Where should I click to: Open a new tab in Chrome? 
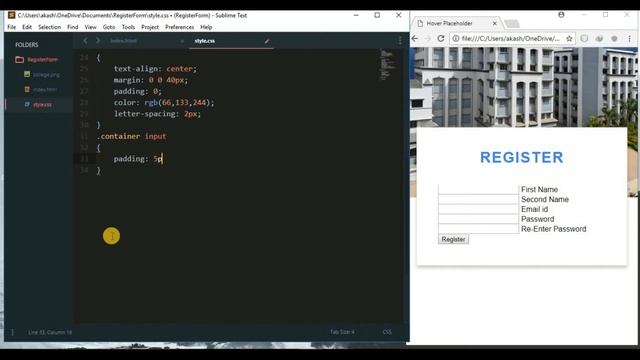pyautogui.click(x=512, y=23)
